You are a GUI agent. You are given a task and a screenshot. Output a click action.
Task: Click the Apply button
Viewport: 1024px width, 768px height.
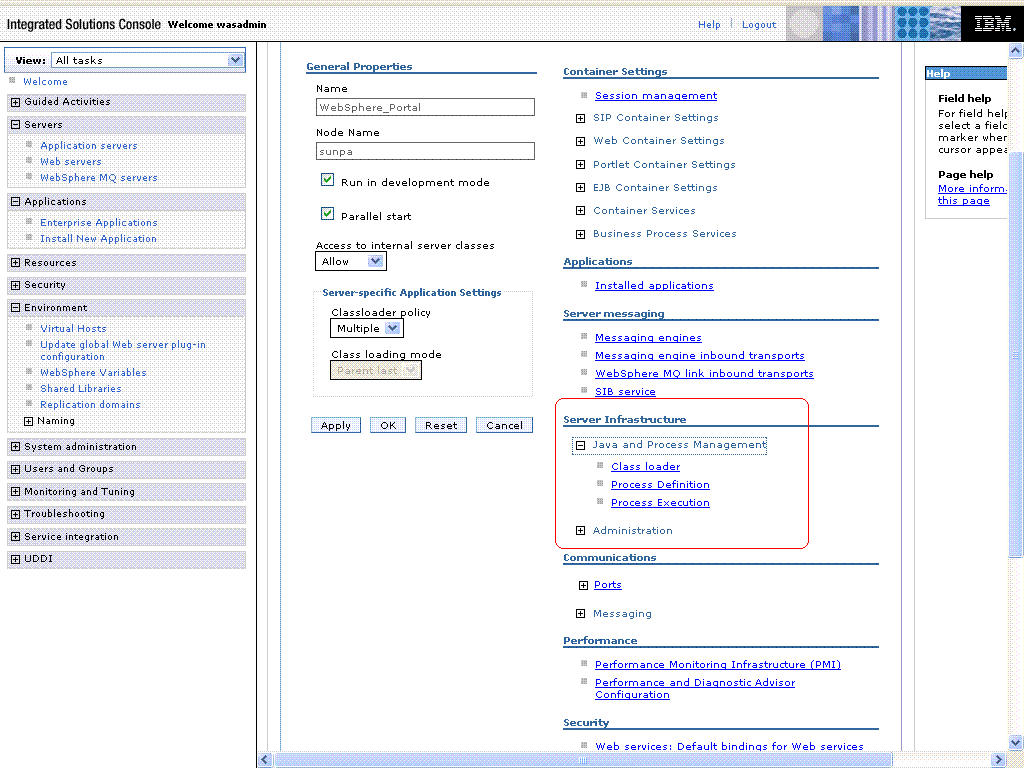click(x=336, y=425)
